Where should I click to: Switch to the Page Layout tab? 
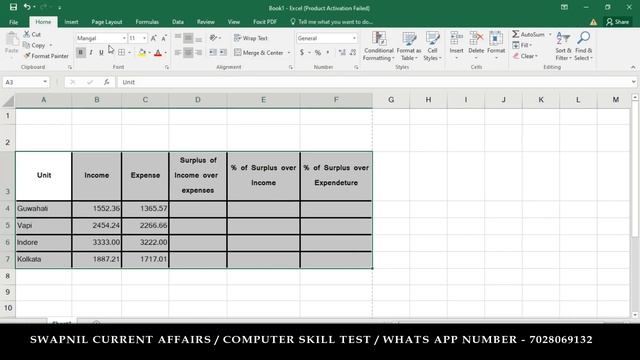coord(107,22)
